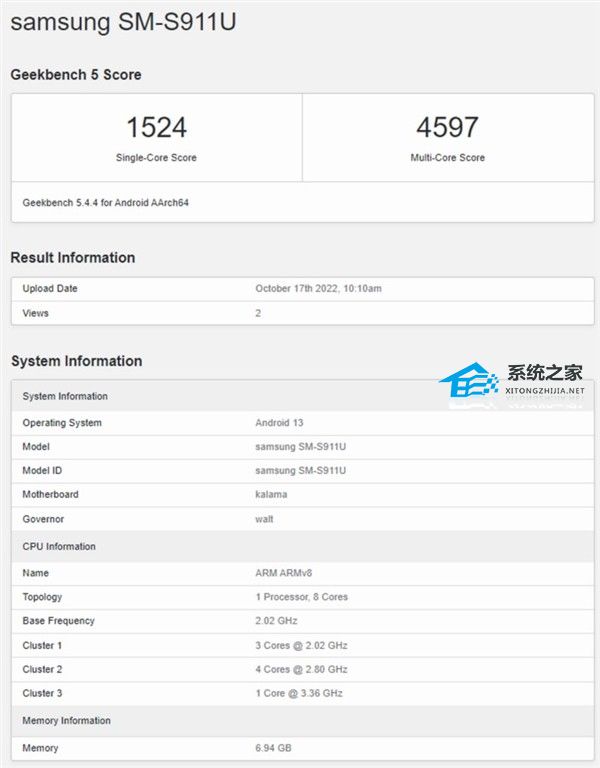The height and width of the screenshot is (768, 600).
Task: Click the 'CPU Information' section header
Action: [x=303, y=547]
